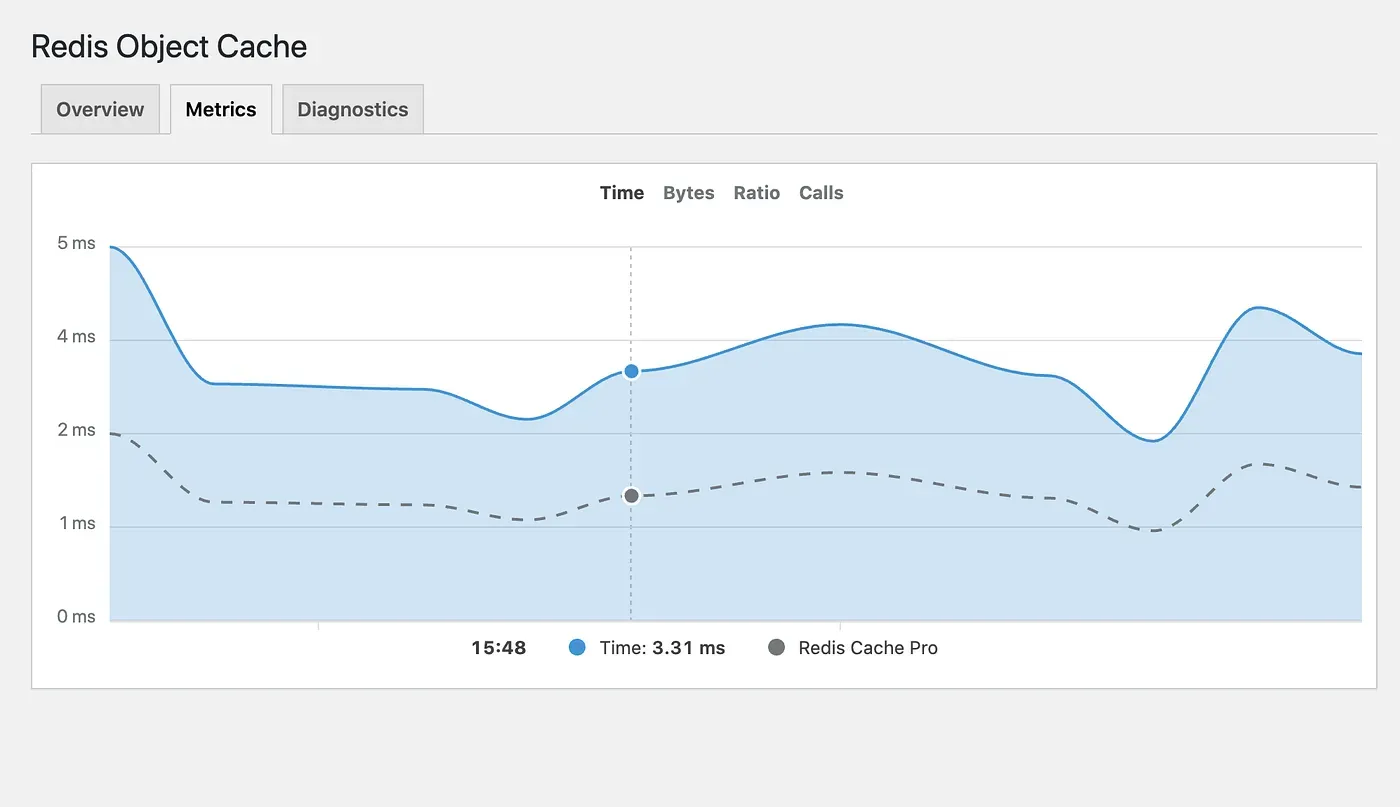Click the dashed Redis Cache Pro line
The image size is (1400, 807).
(850, 471)
